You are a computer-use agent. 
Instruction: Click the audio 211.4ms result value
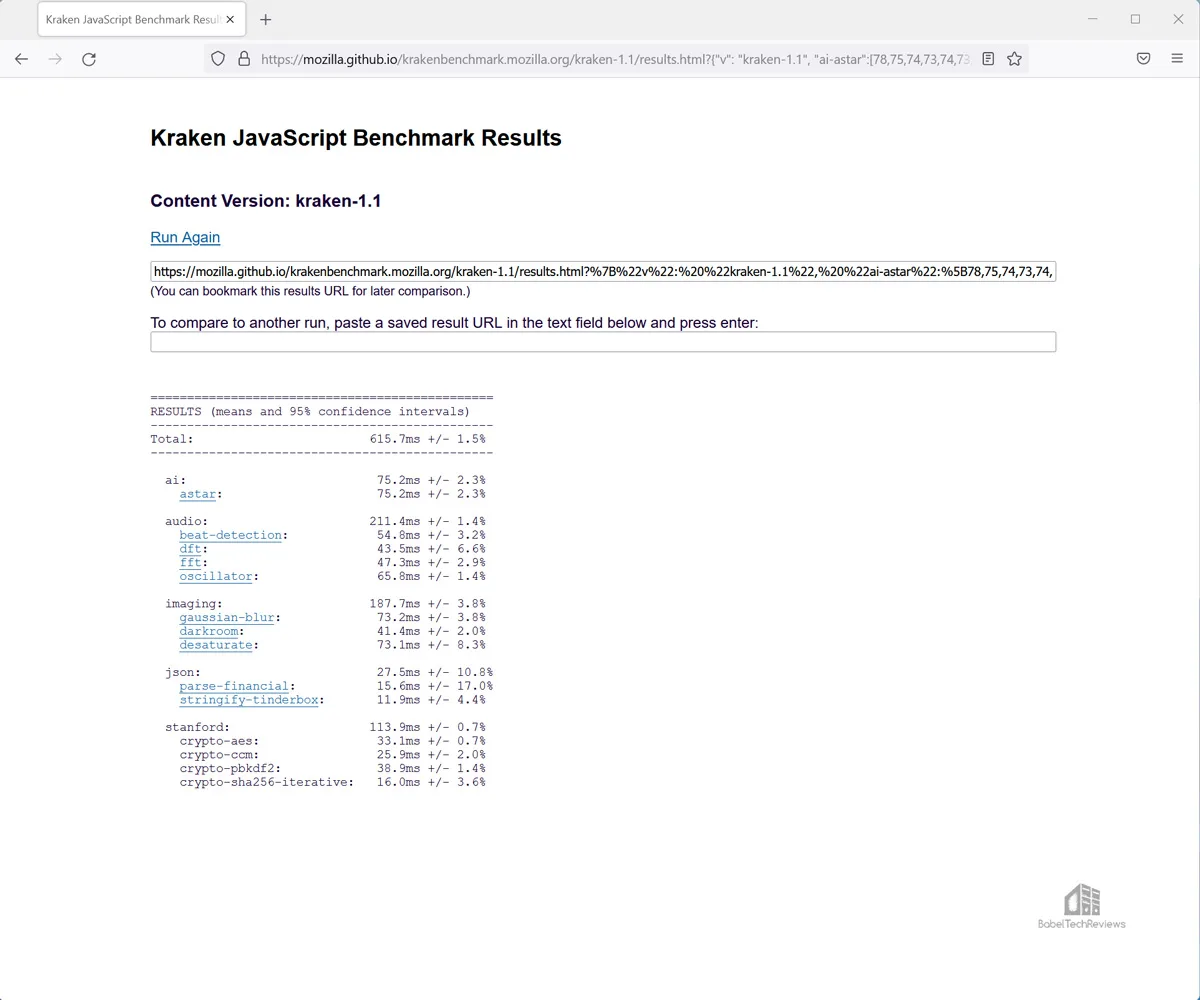click(395, 521)
